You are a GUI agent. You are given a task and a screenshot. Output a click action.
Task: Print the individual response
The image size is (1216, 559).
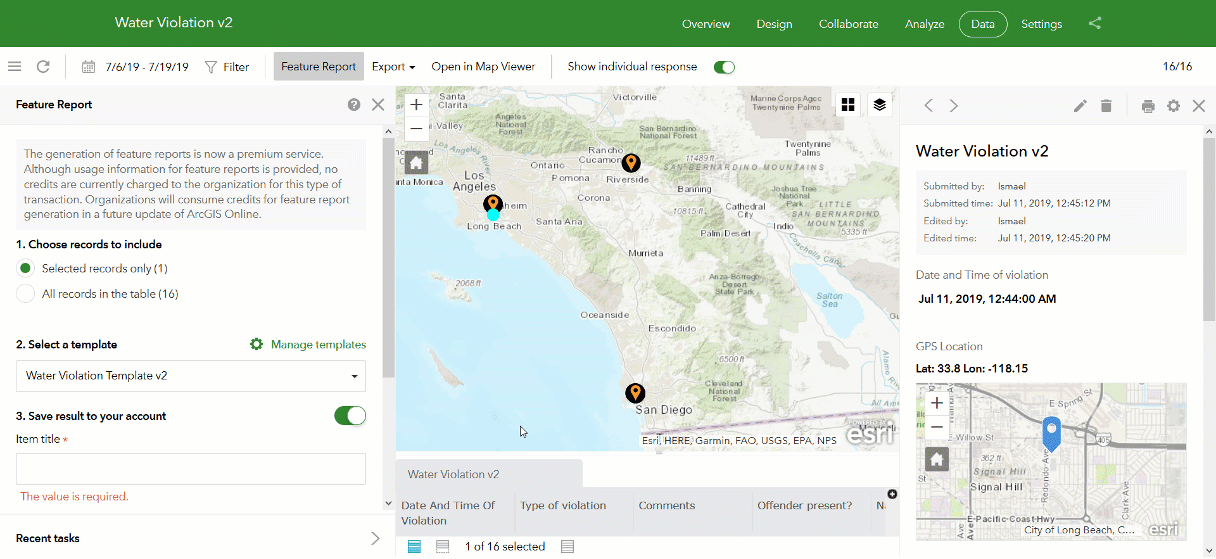pos(1148,105)
